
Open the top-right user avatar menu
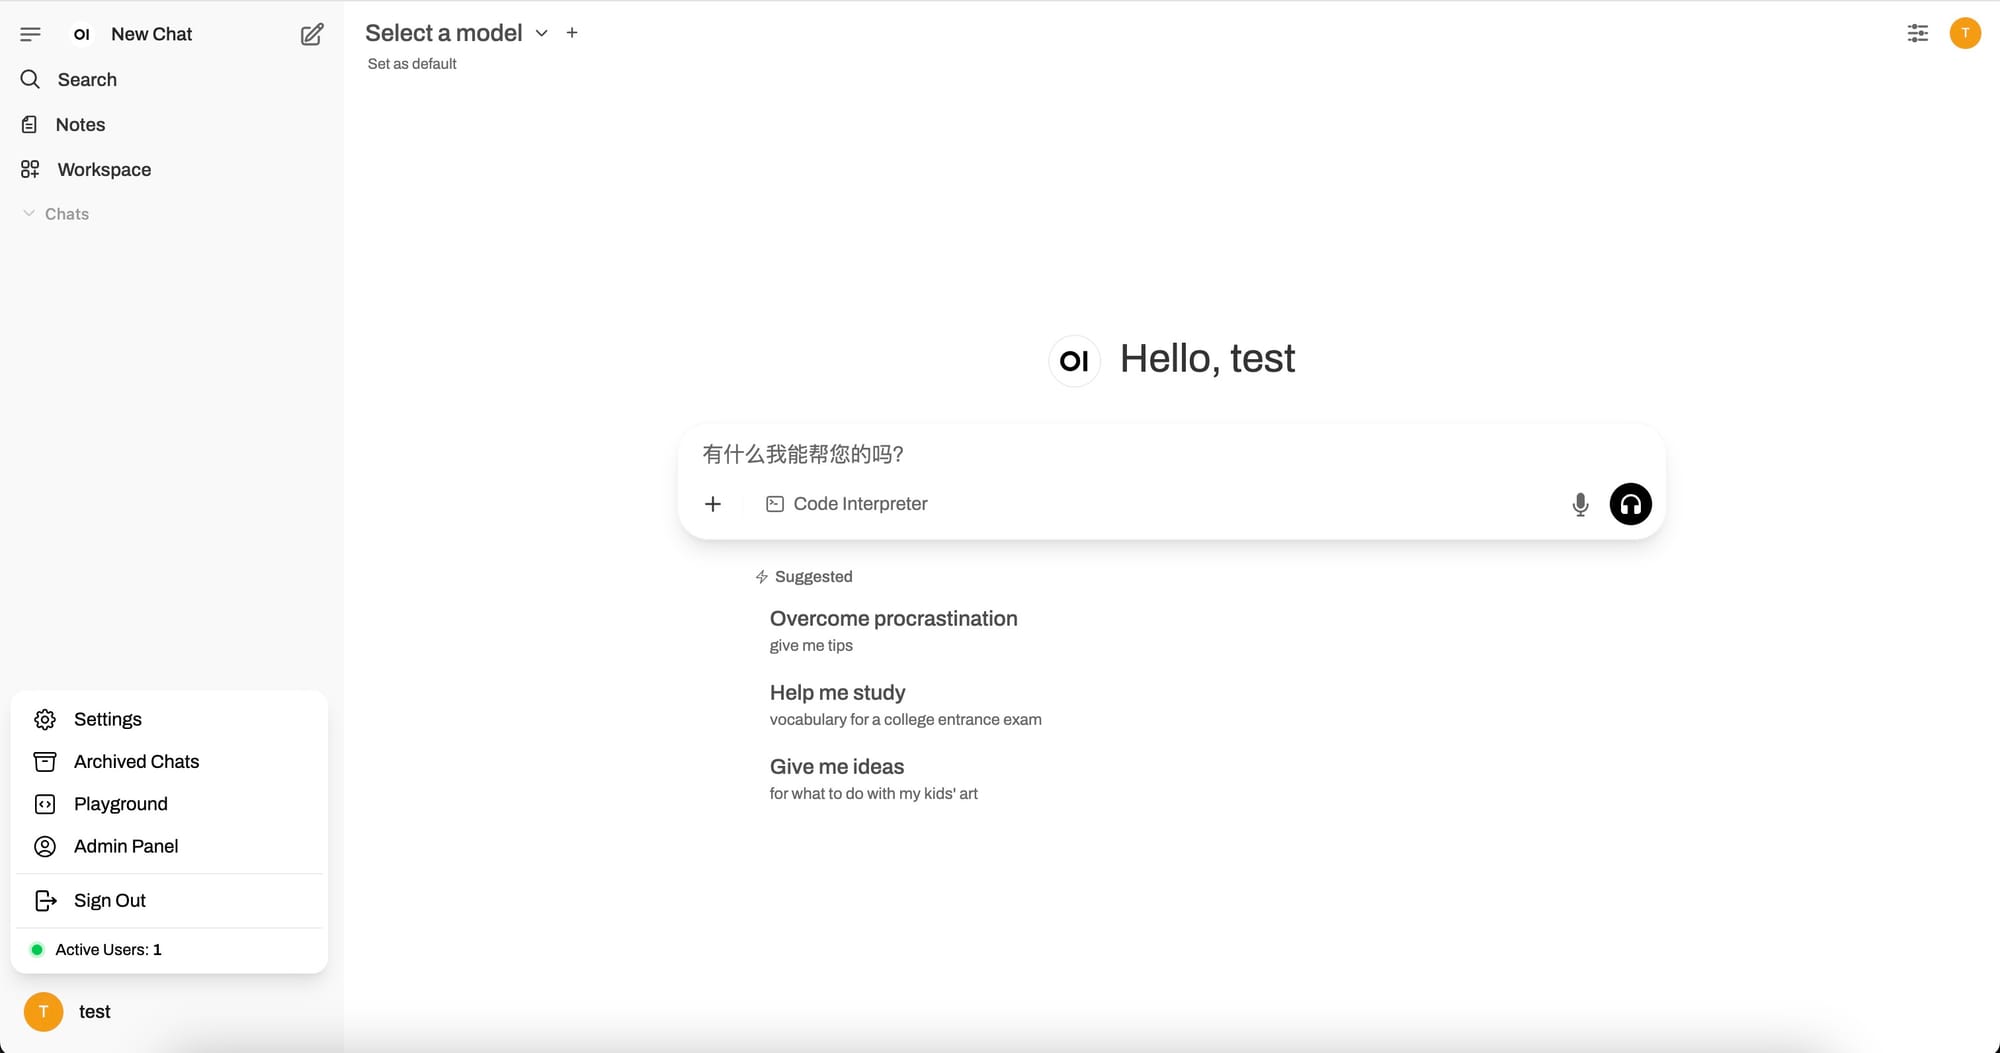pos(1965,33)
